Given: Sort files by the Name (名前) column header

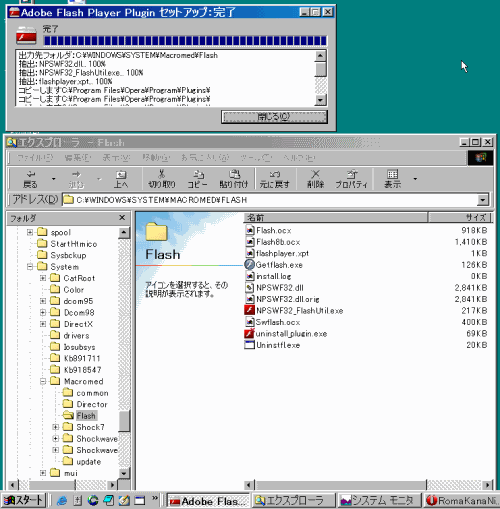Looking at the screenshot, I should pos(336,218).
